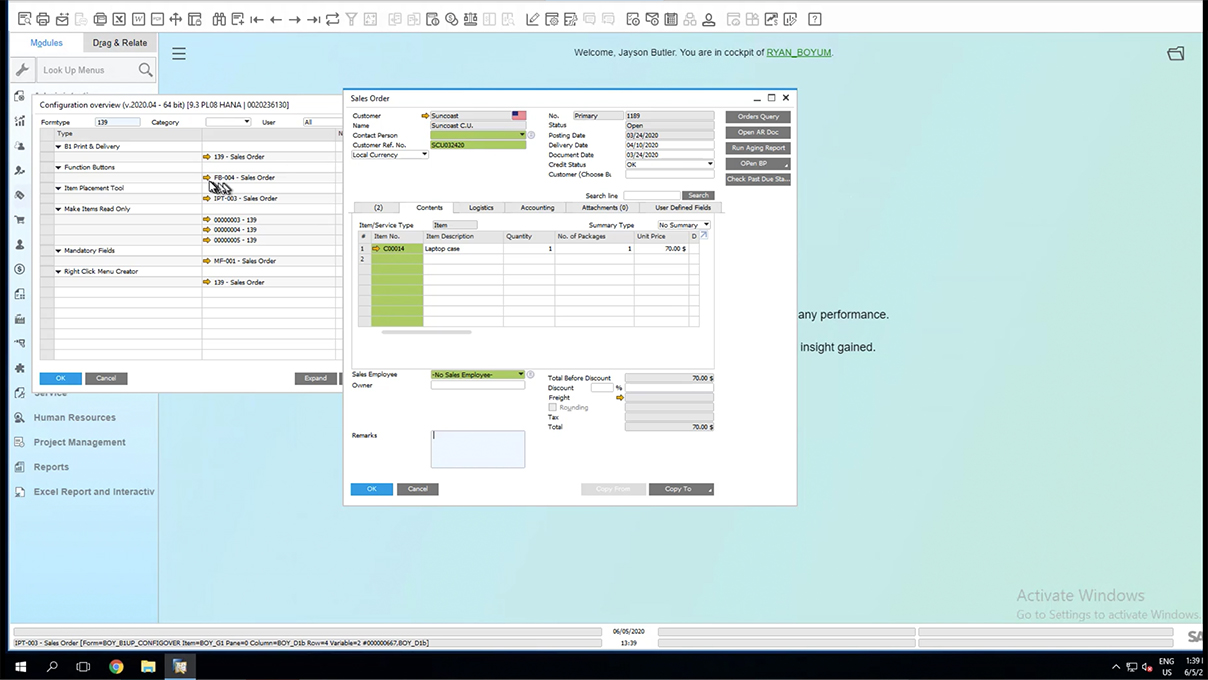The height and width of the screenshot is (680, 1208).
Task: Click the wrench icon beside Look Up Menus
Action: [x=24, y=70]
